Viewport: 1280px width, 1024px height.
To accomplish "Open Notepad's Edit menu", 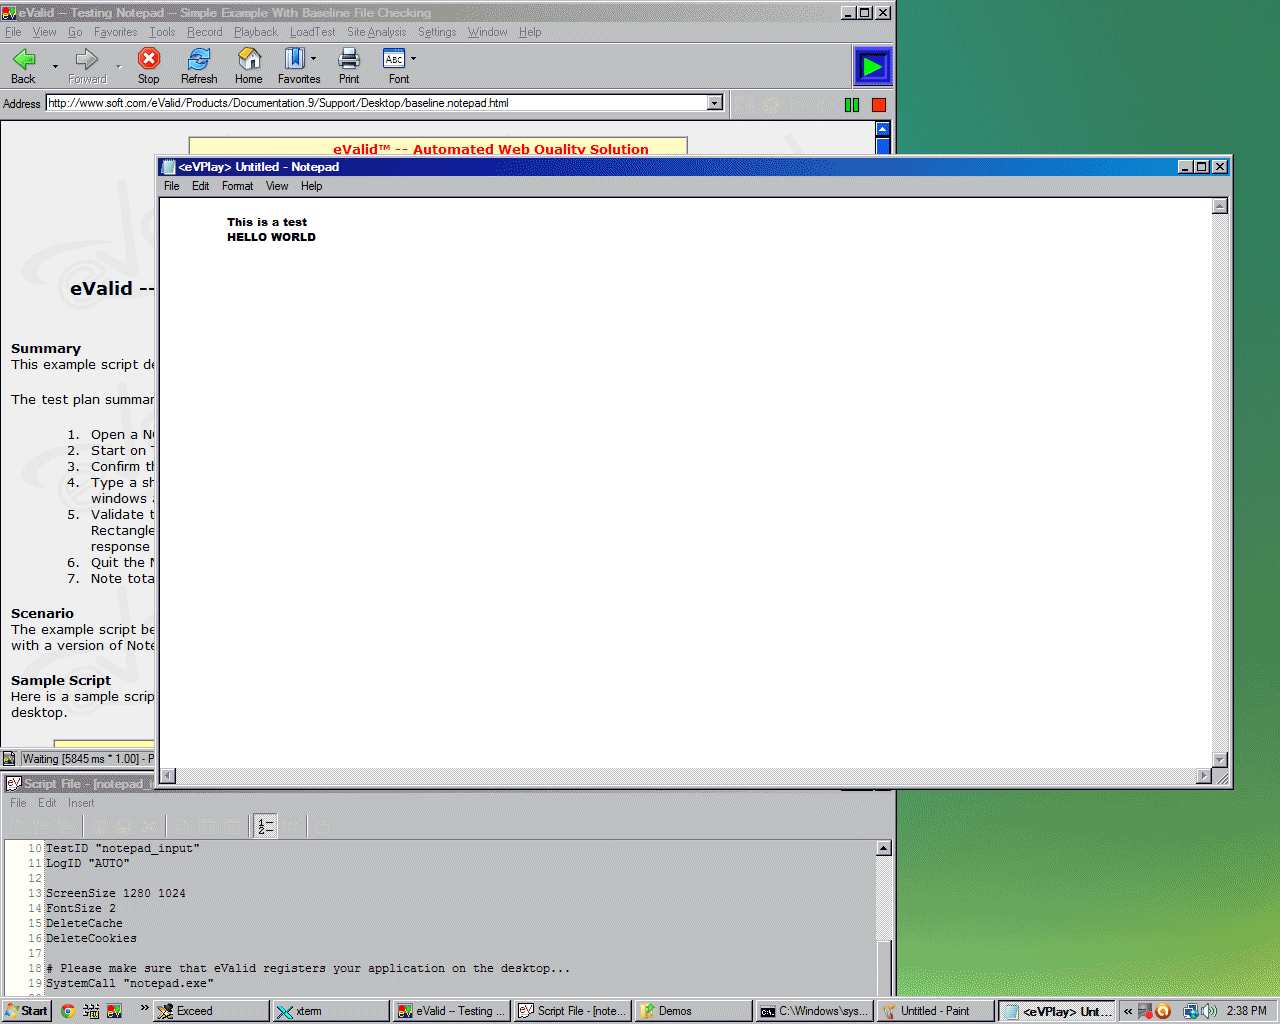I will [200, 186].
